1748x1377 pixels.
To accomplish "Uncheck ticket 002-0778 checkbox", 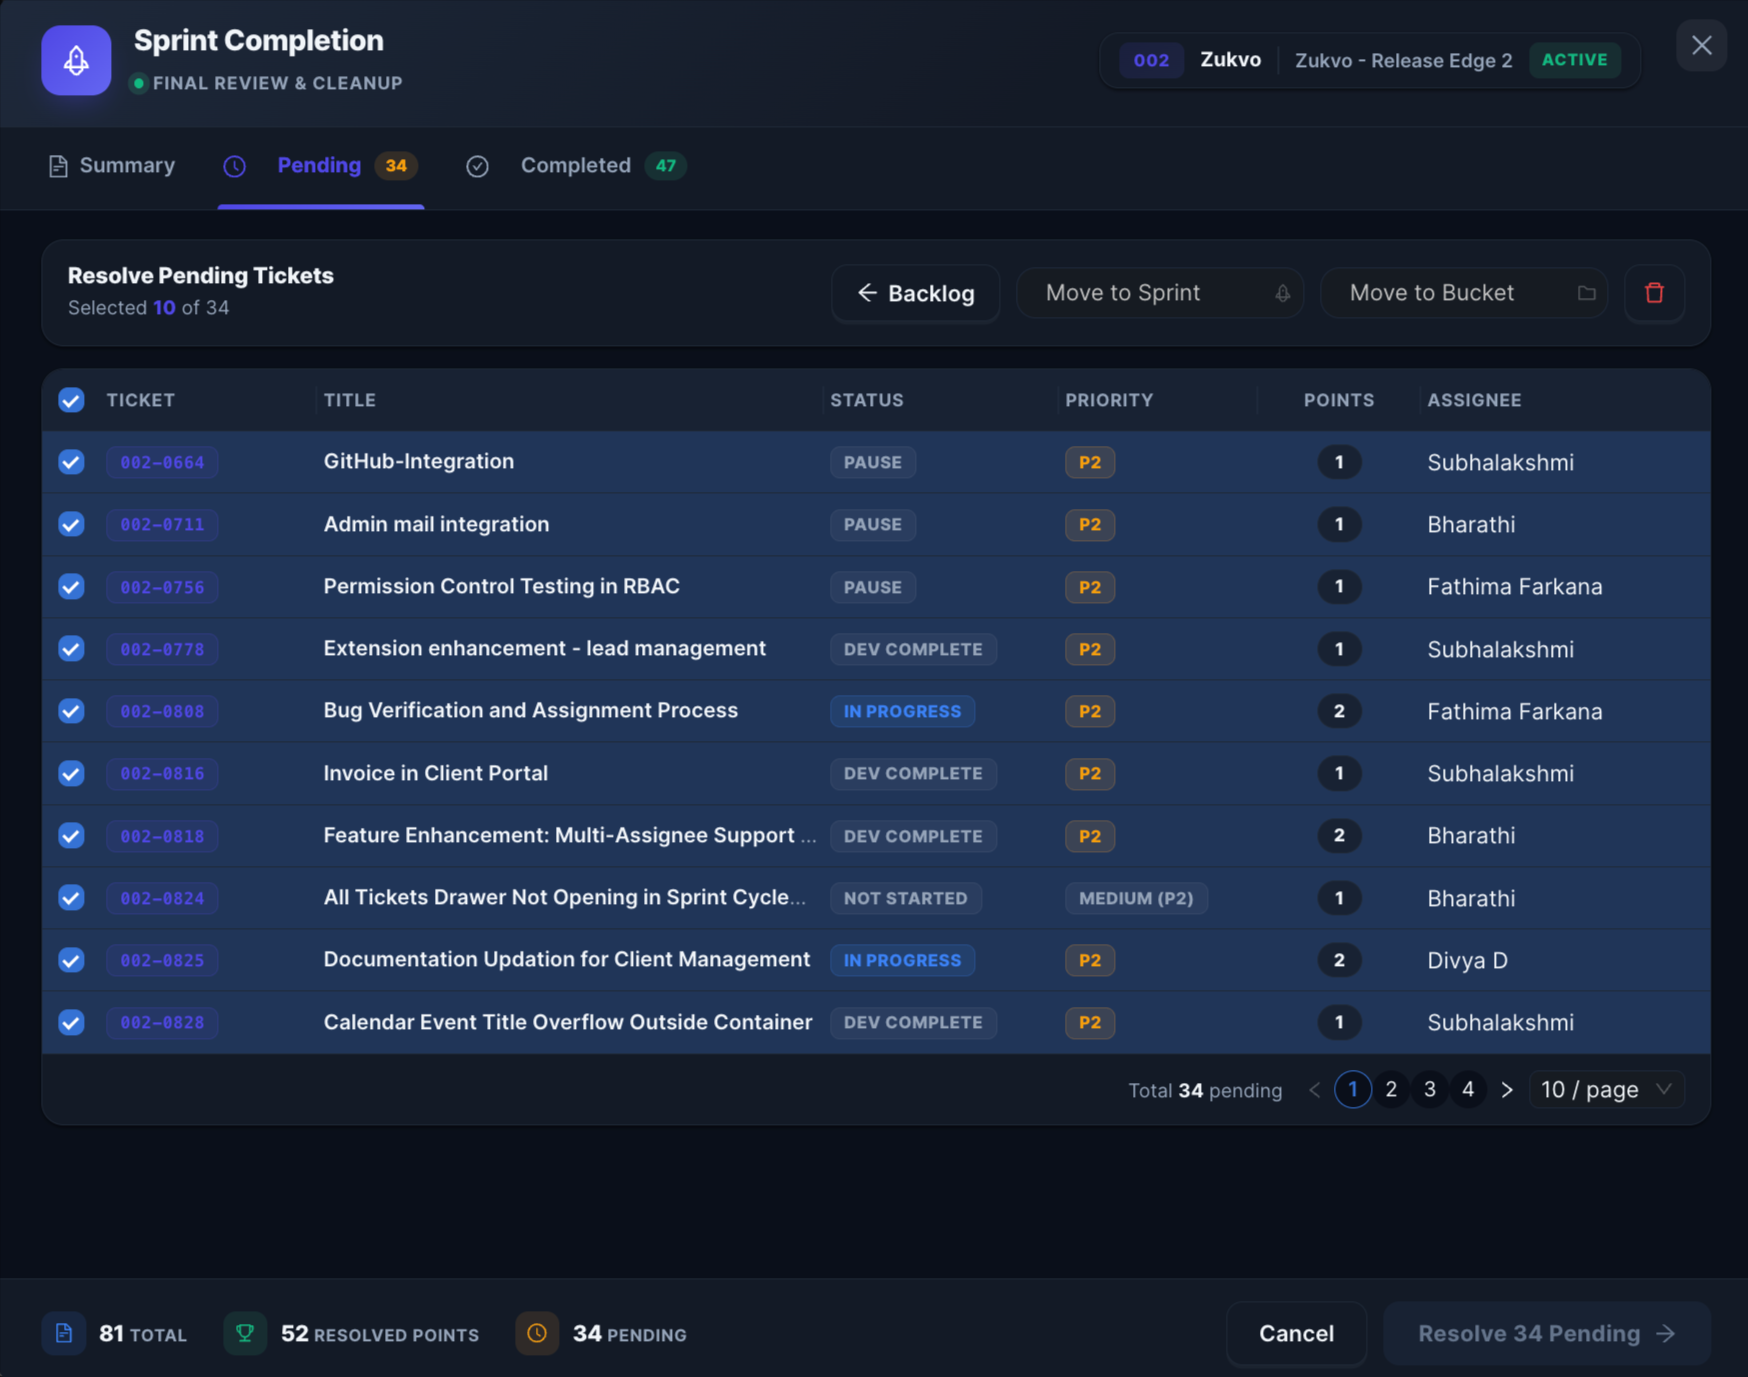I will 71,649.
